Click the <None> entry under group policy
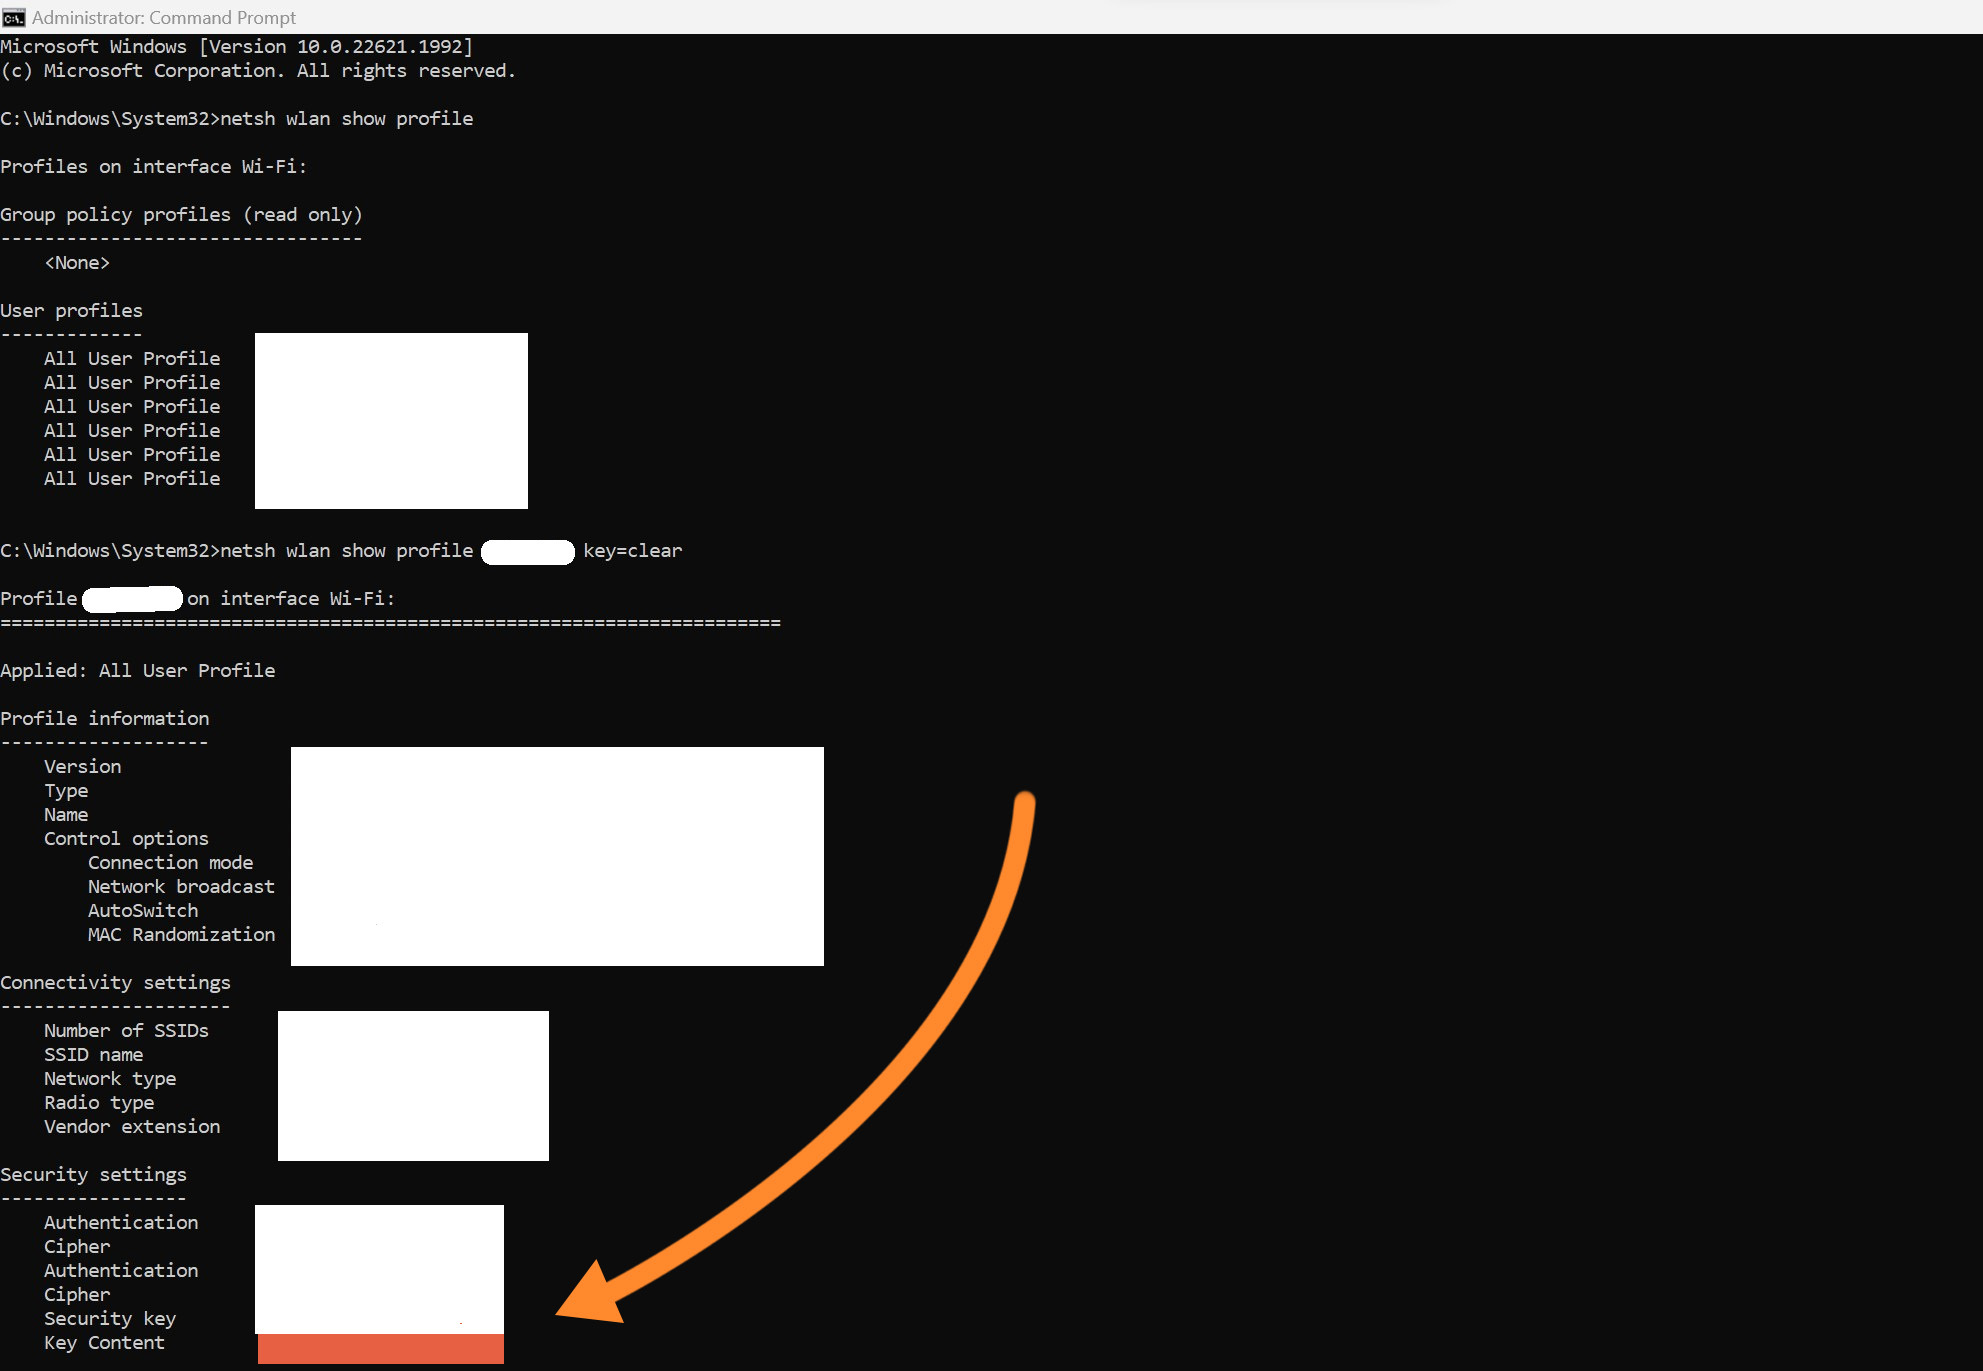The image size is (1983, 1371). 77,263
